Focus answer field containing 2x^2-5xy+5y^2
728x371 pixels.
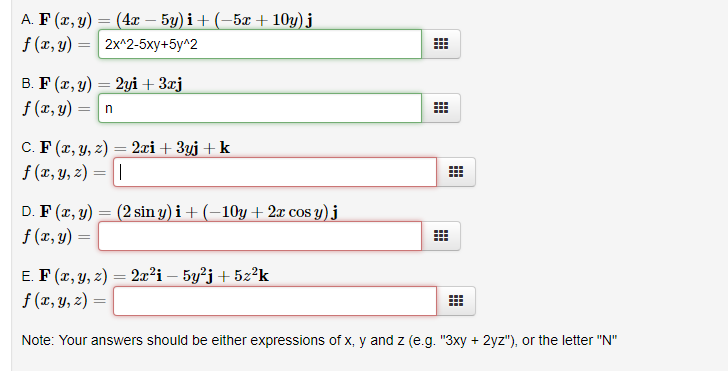tap(260, 44)
